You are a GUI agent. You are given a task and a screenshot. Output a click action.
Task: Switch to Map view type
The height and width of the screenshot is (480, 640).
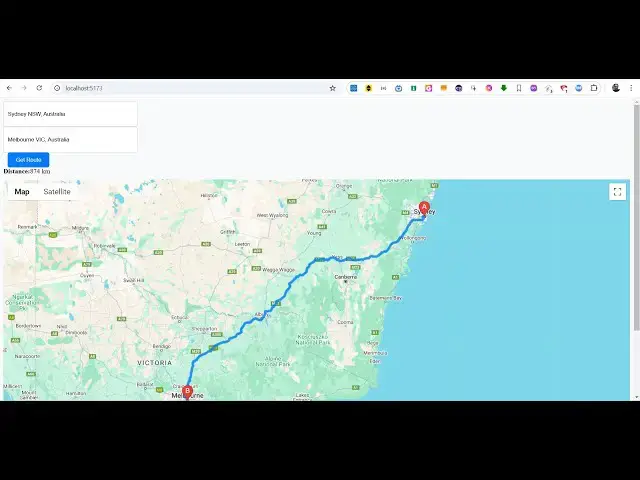(x=22, y=191)
